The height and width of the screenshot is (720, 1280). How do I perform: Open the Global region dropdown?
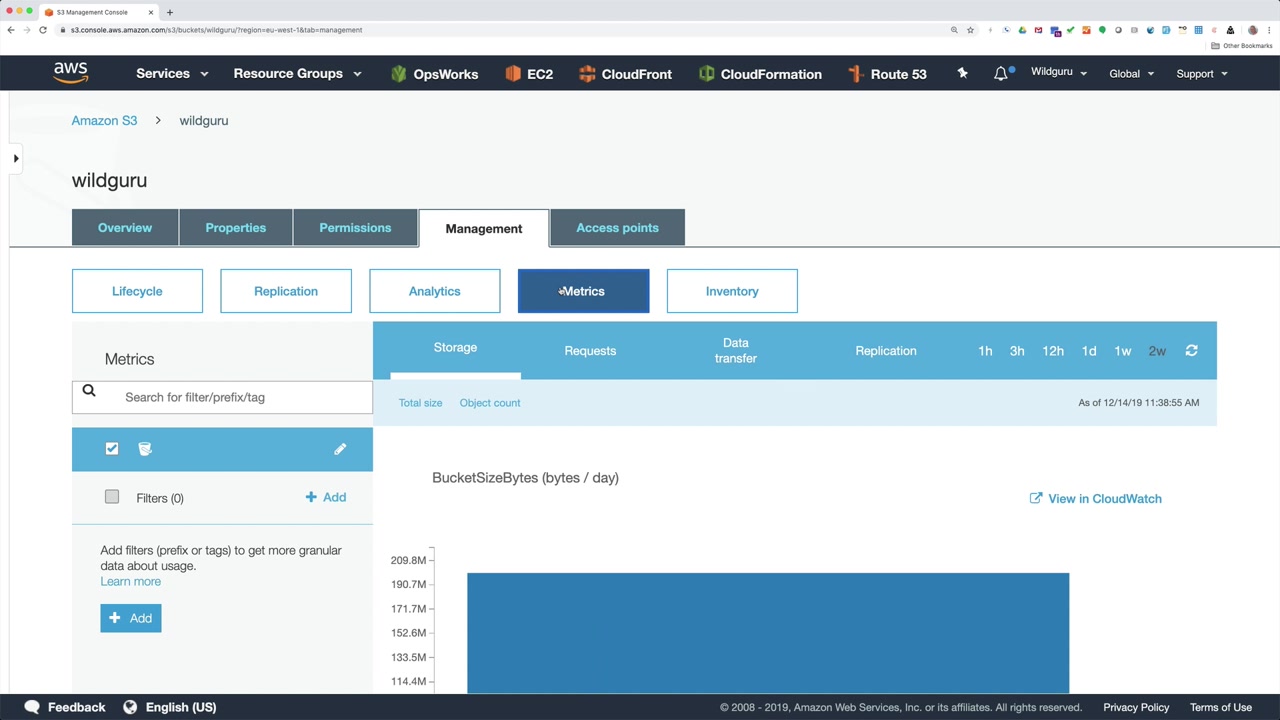tap(1132, 73)
